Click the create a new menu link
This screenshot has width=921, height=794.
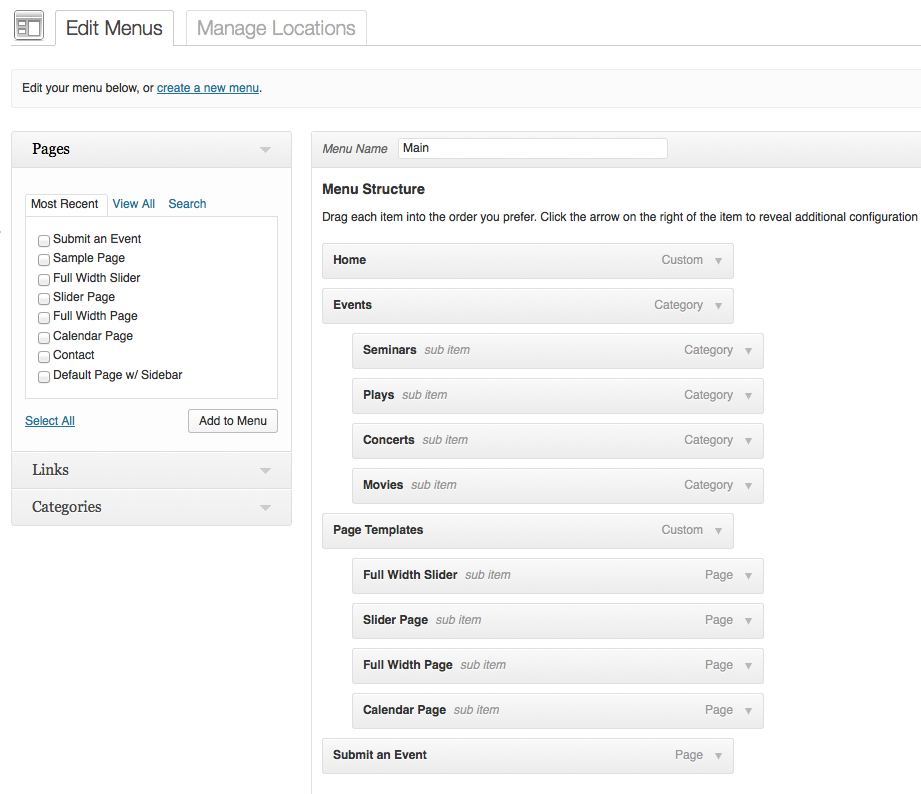tap(208, 88)
